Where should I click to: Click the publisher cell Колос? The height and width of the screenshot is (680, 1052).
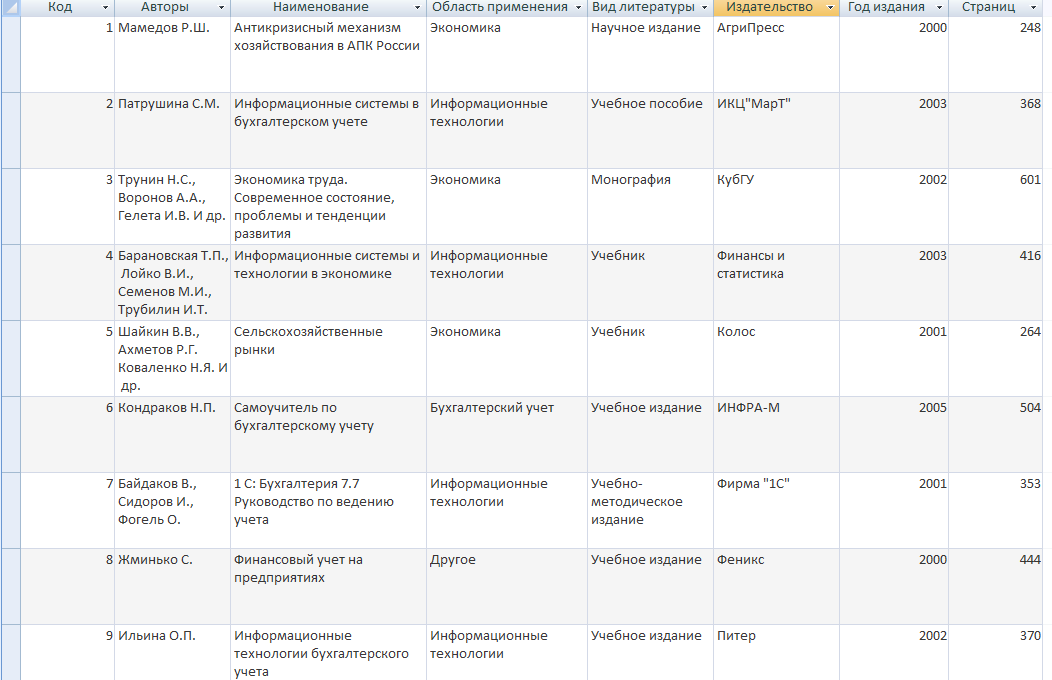[776, 359]
